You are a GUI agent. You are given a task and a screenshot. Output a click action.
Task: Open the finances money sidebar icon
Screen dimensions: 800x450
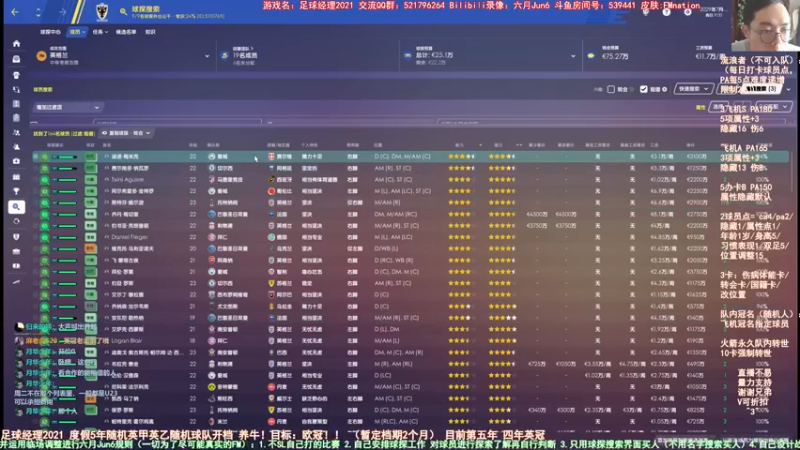click(x=16, y=266)
